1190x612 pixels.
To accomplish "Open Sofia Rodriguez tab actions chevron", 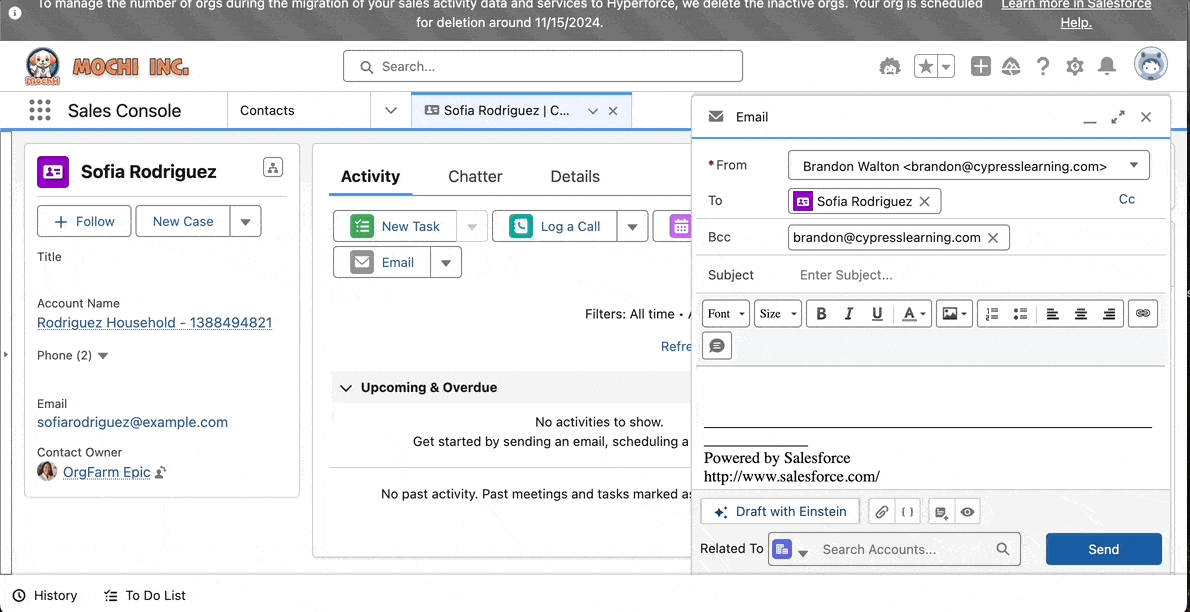I will point(593,111).
